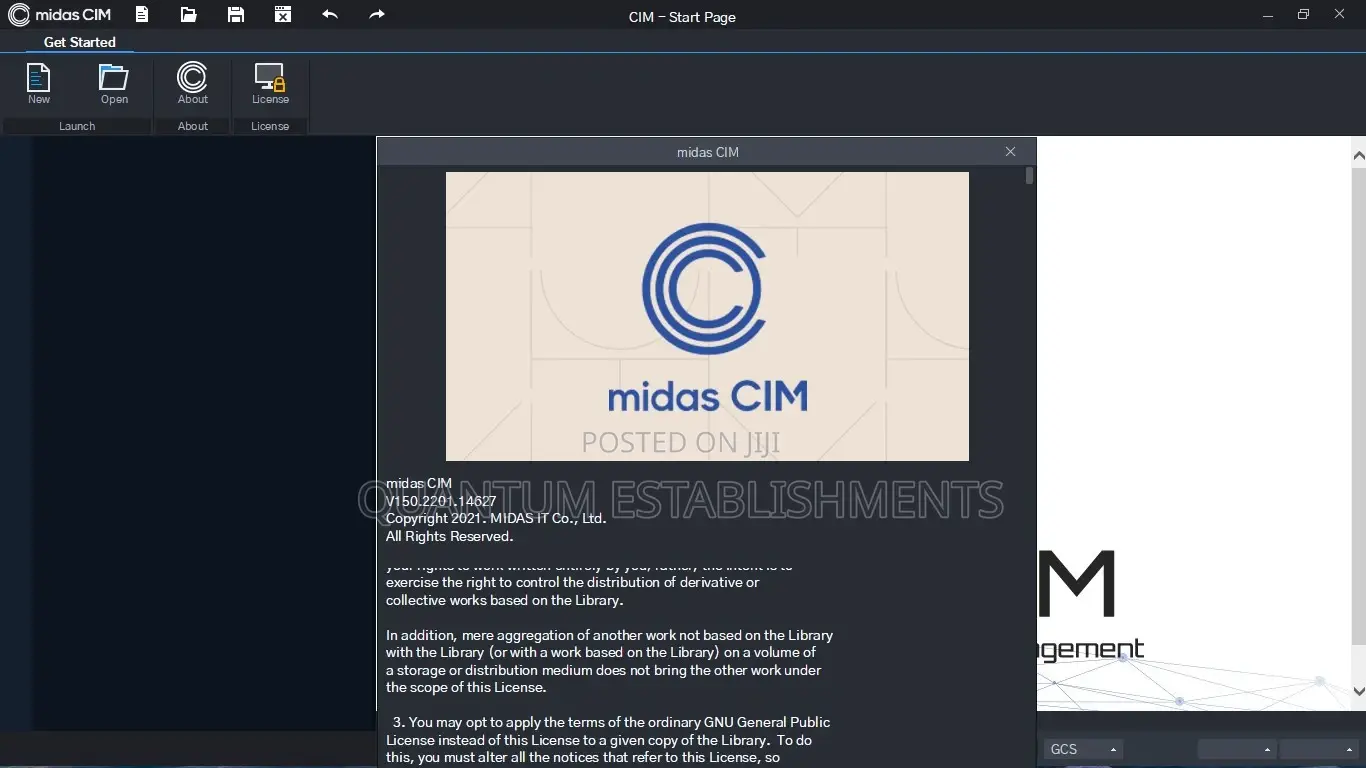Click the License ribbon icon
The width and height of the screenshot is (1366, 768).
point(270,84)
